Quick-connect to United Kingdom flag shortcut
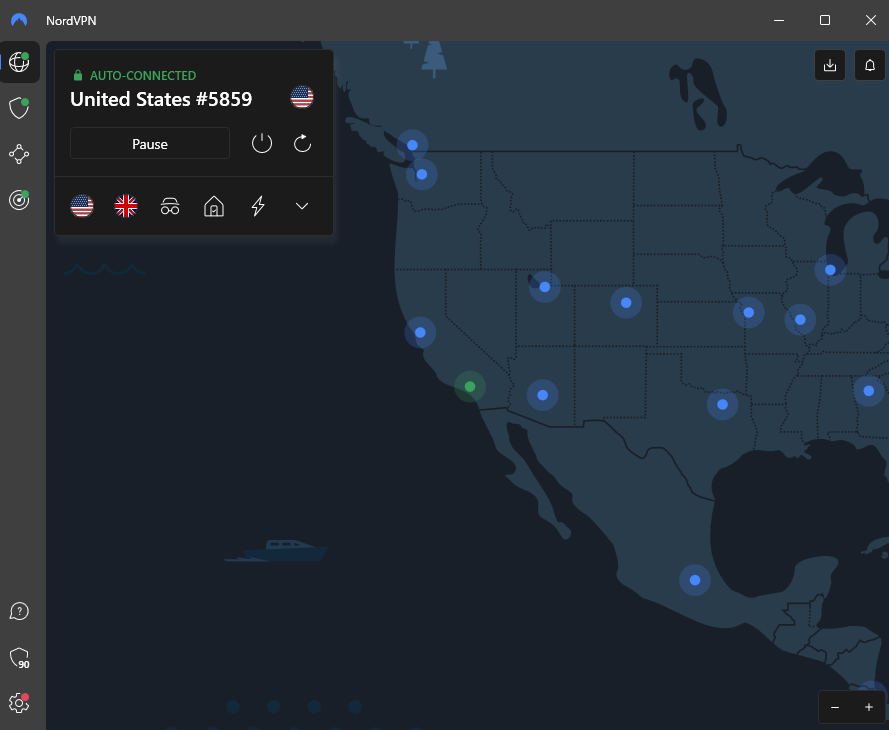The width and height of the screenshot is (889, 730). point(126,206)
